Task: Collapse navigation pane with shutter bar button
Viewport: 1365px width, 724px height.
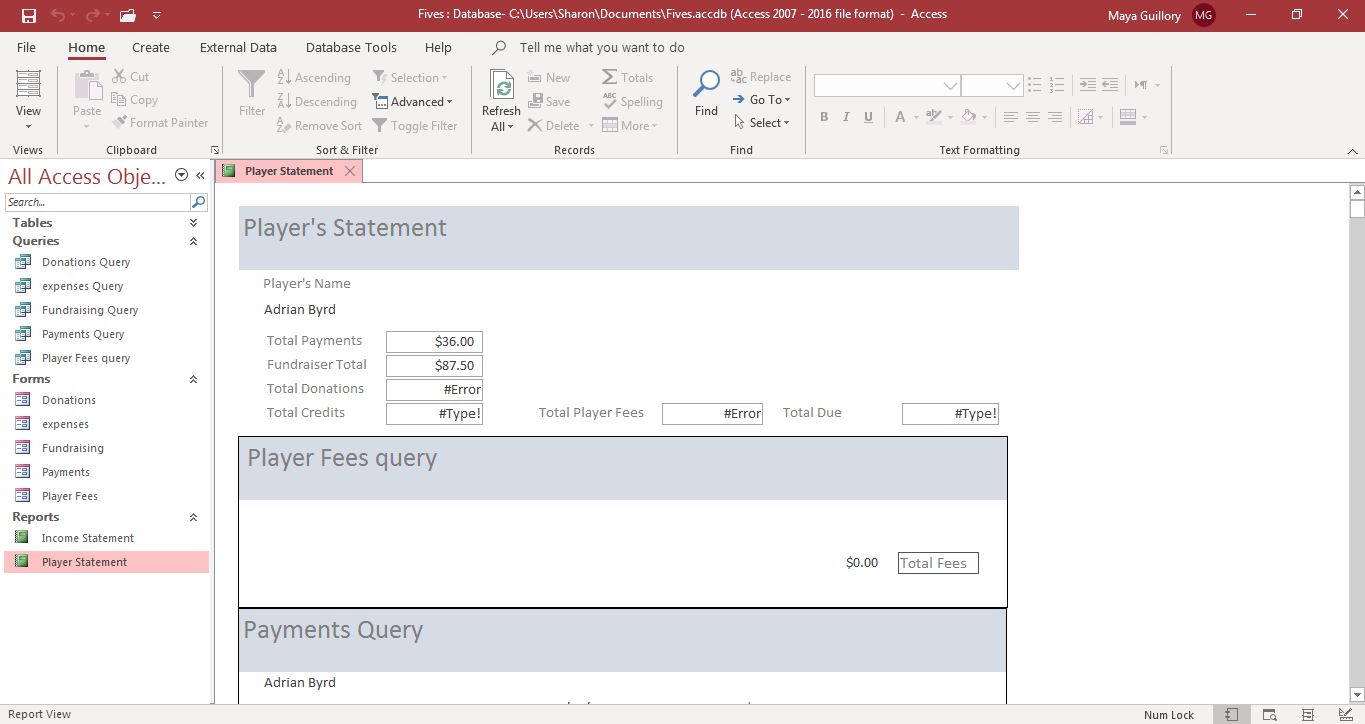Action: 200,175
